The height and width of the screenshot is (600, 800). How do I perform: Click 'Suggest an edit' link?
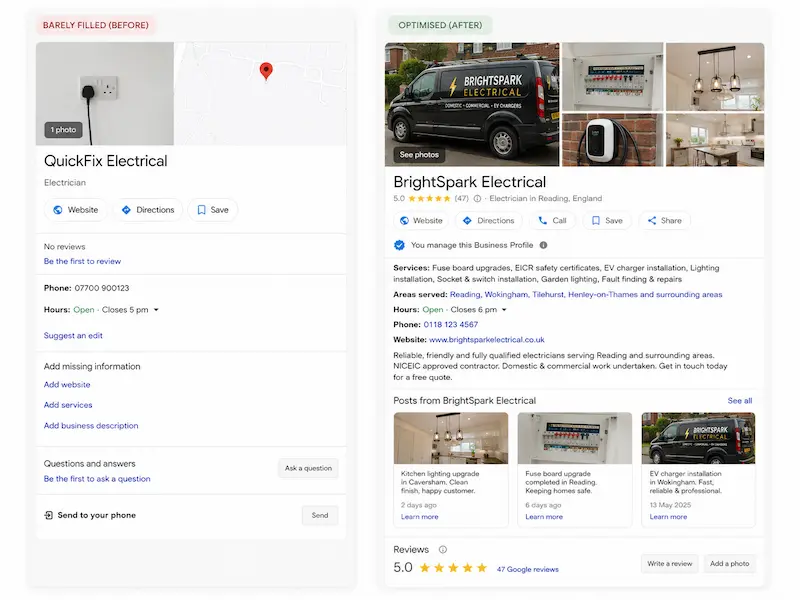point(73,336)
